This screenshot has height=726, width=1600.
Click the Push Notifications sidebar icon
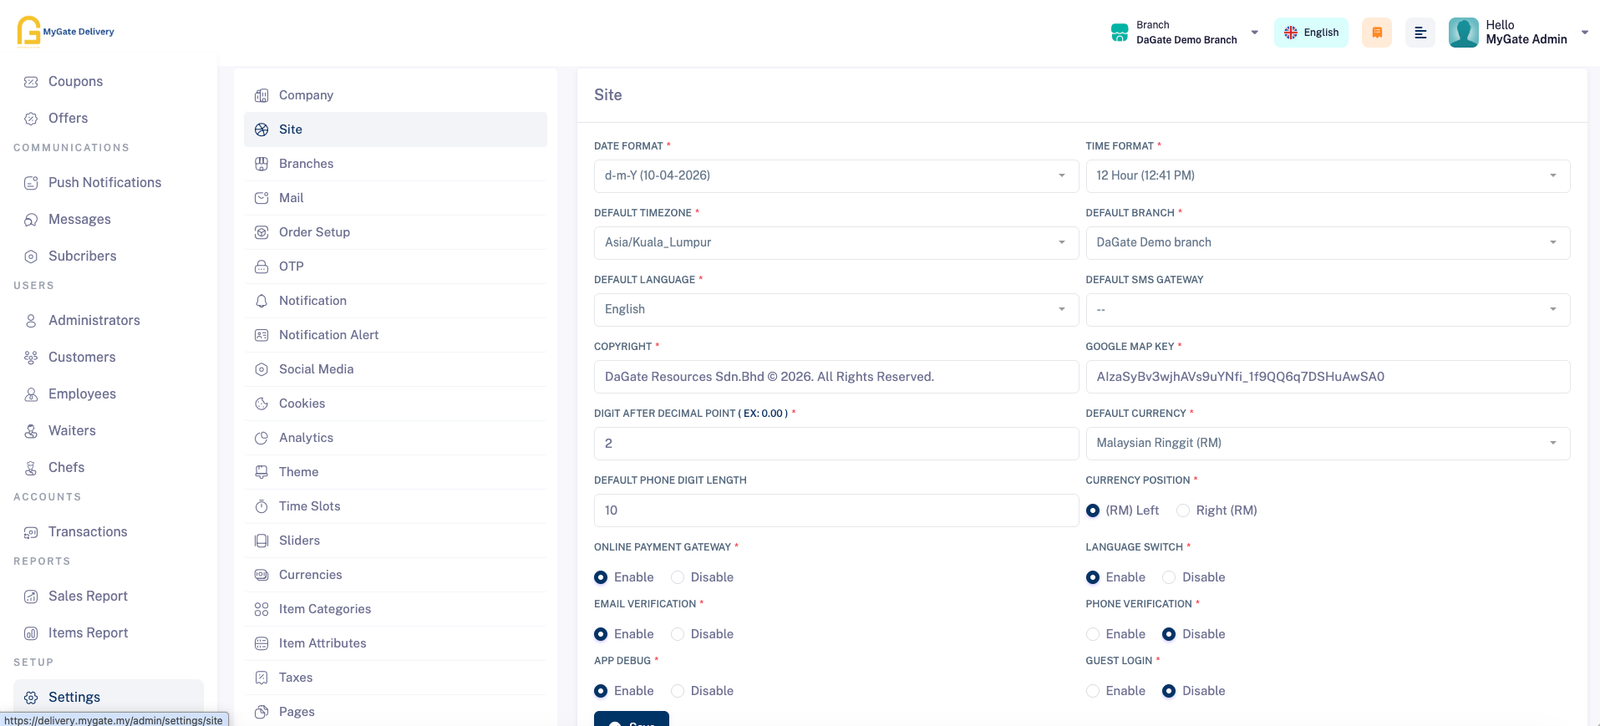[x=31, y=183]
